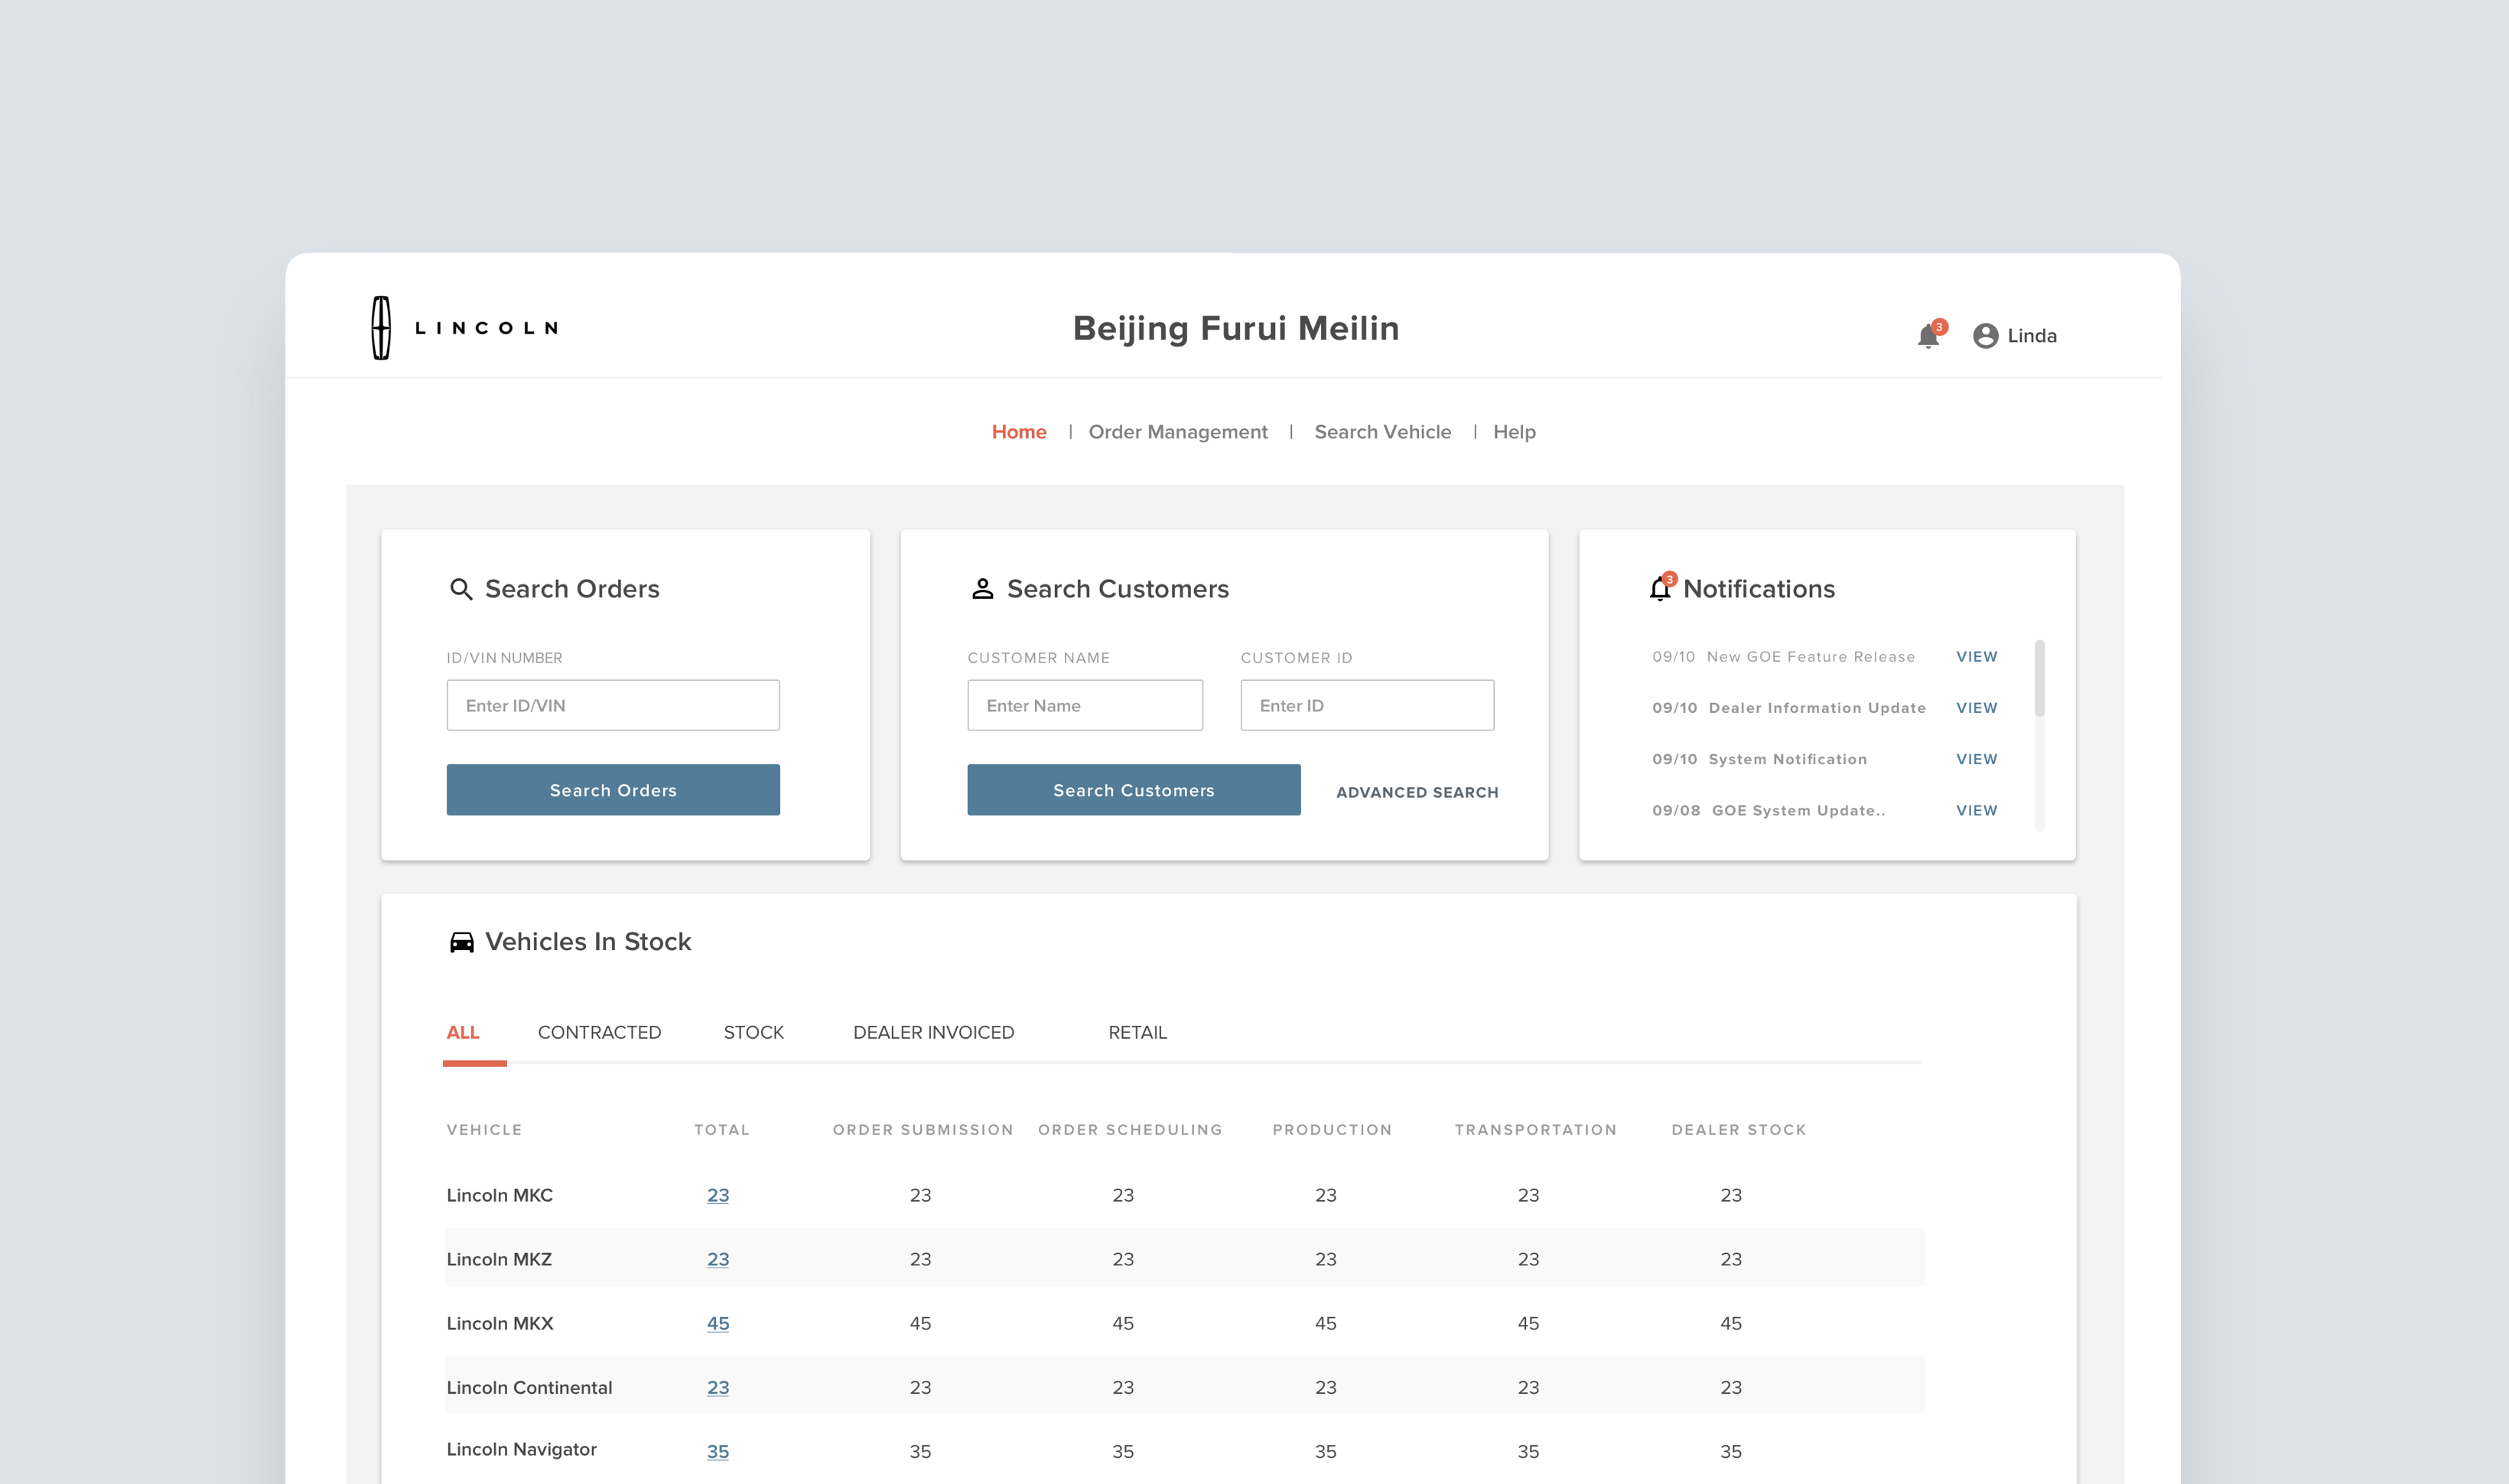
Task: View the Dealer Information Update notification
Action: [x=1976, y=708]
